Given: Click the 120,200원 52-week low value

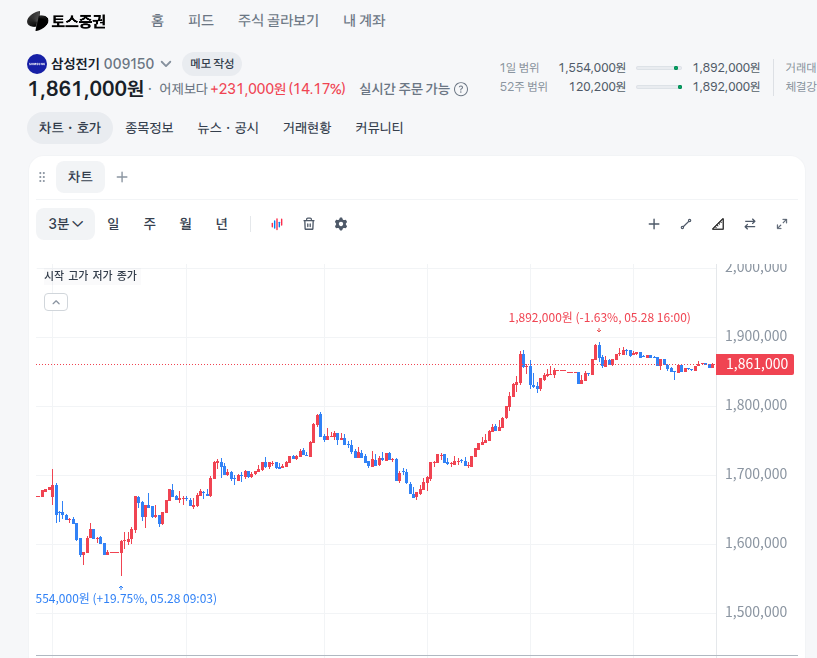Looking at the screenshot, I should coord(598,87).
